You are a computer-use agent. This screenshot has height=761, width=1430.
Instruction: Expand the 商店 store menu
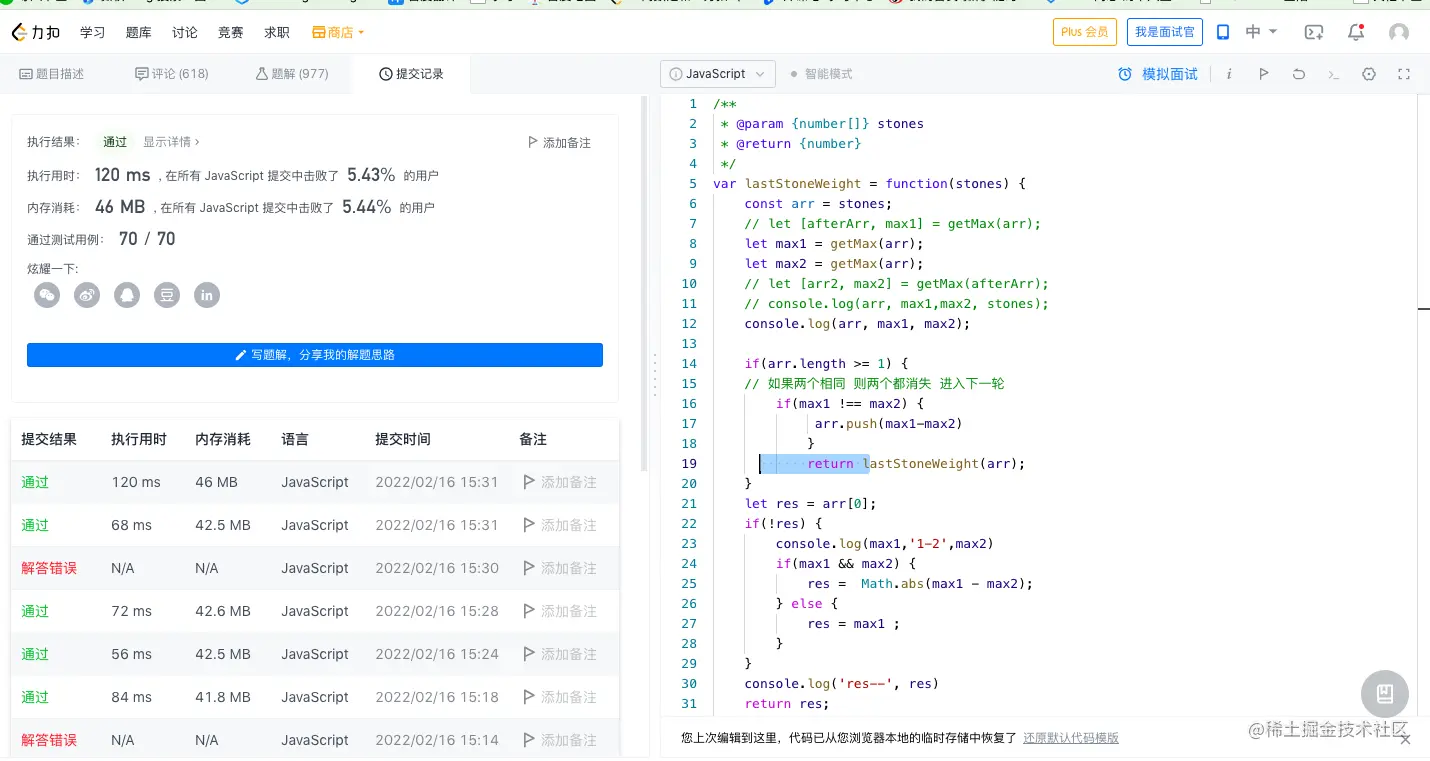[338, 33]
